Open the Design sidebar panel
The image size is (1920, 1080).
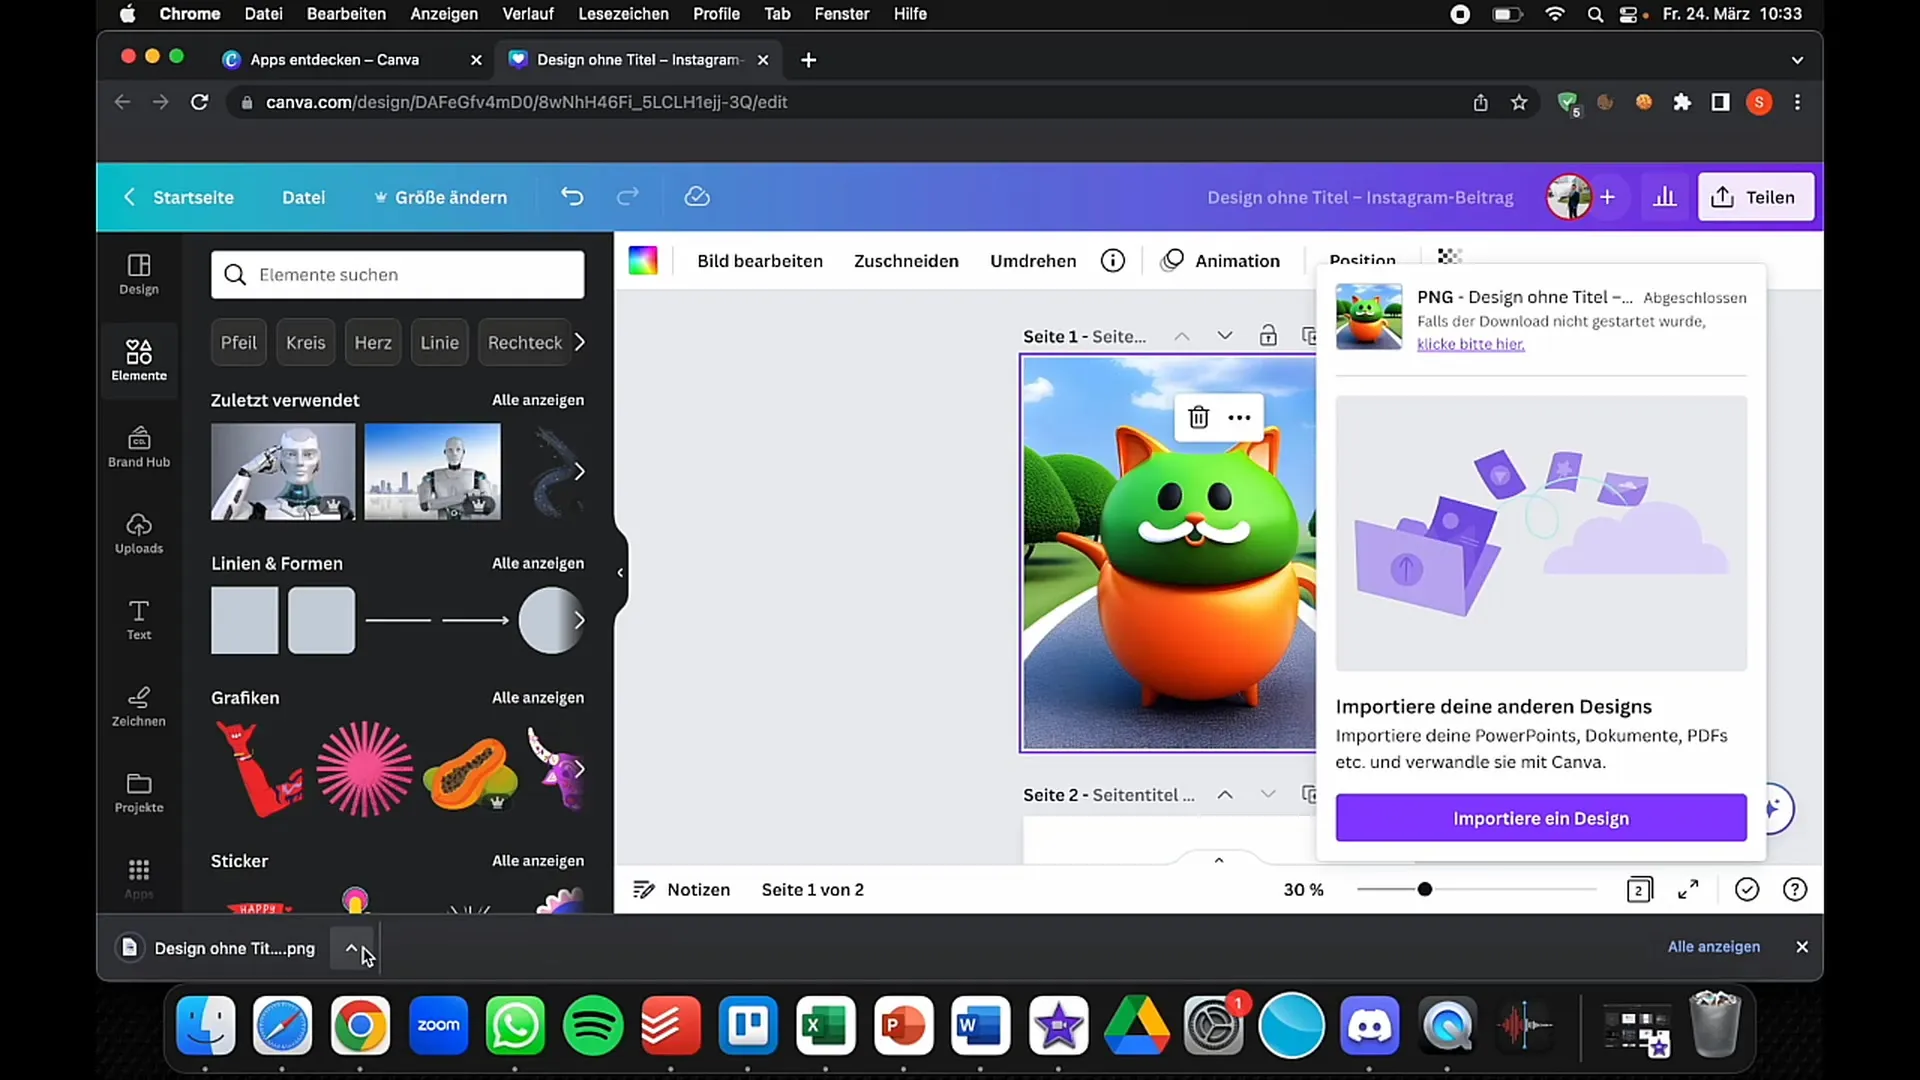tap(139, 275)
